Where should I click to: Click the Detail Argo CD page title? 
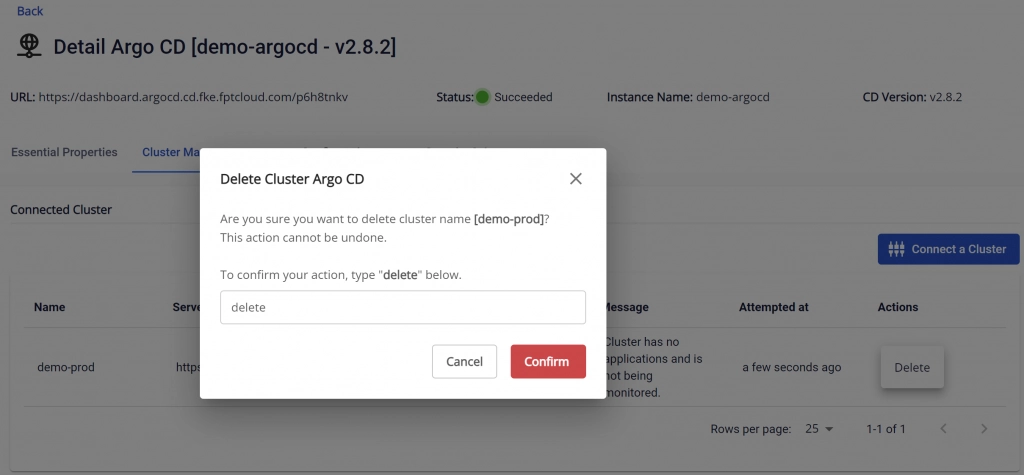225,47
